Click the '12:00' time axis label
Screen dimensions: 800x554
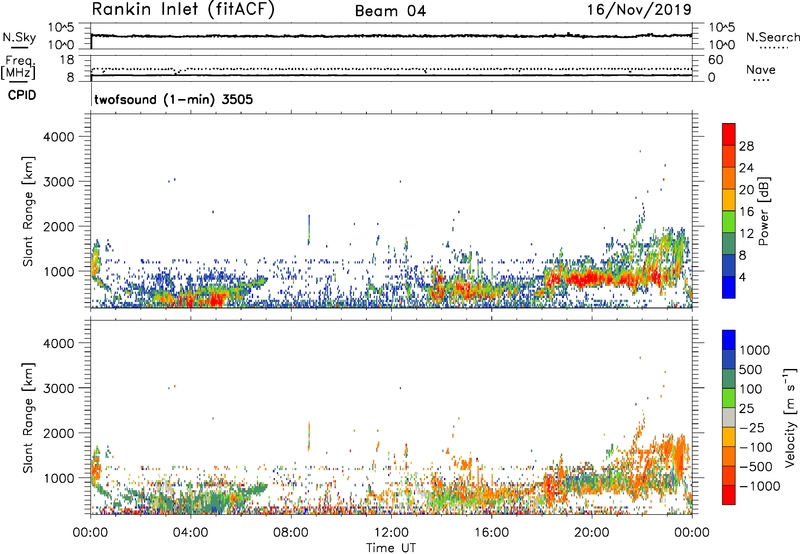click(x=391, y=533)
